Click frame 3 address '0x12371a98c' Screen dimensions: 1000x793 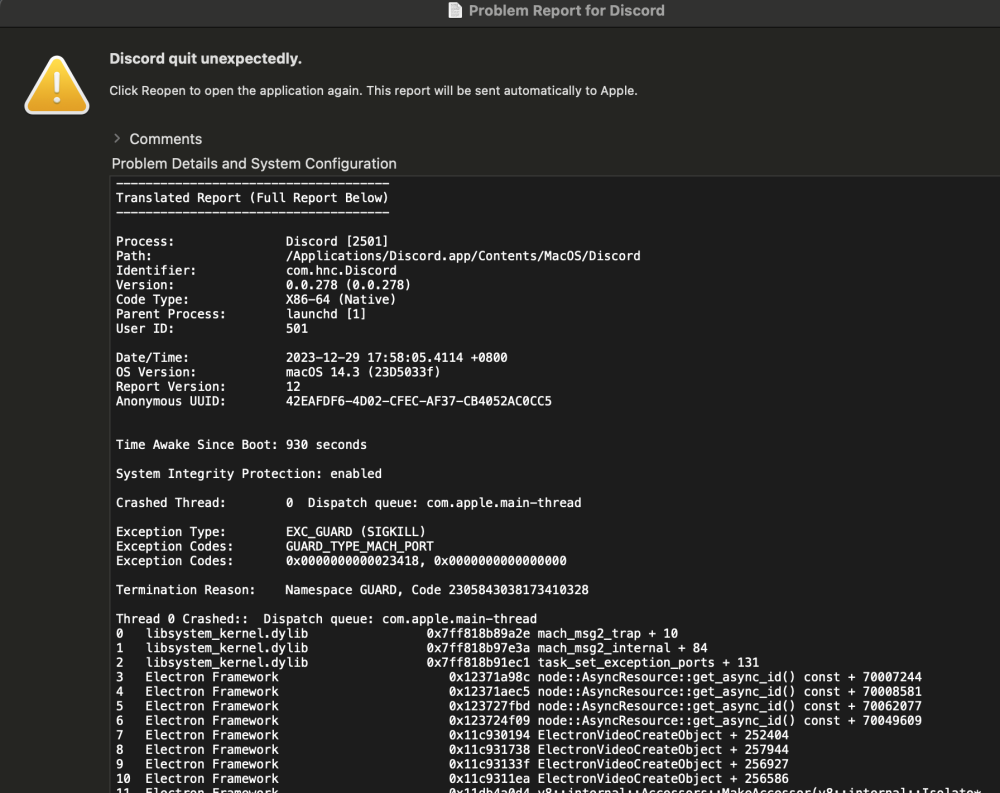489,677
